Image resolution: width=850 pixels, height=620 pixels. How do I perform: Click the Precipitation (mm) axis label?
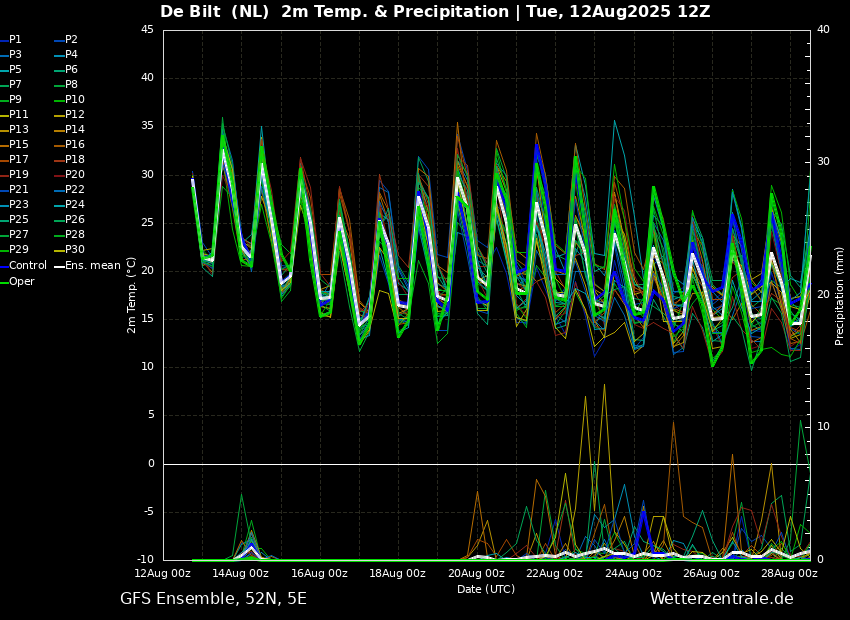840,296
